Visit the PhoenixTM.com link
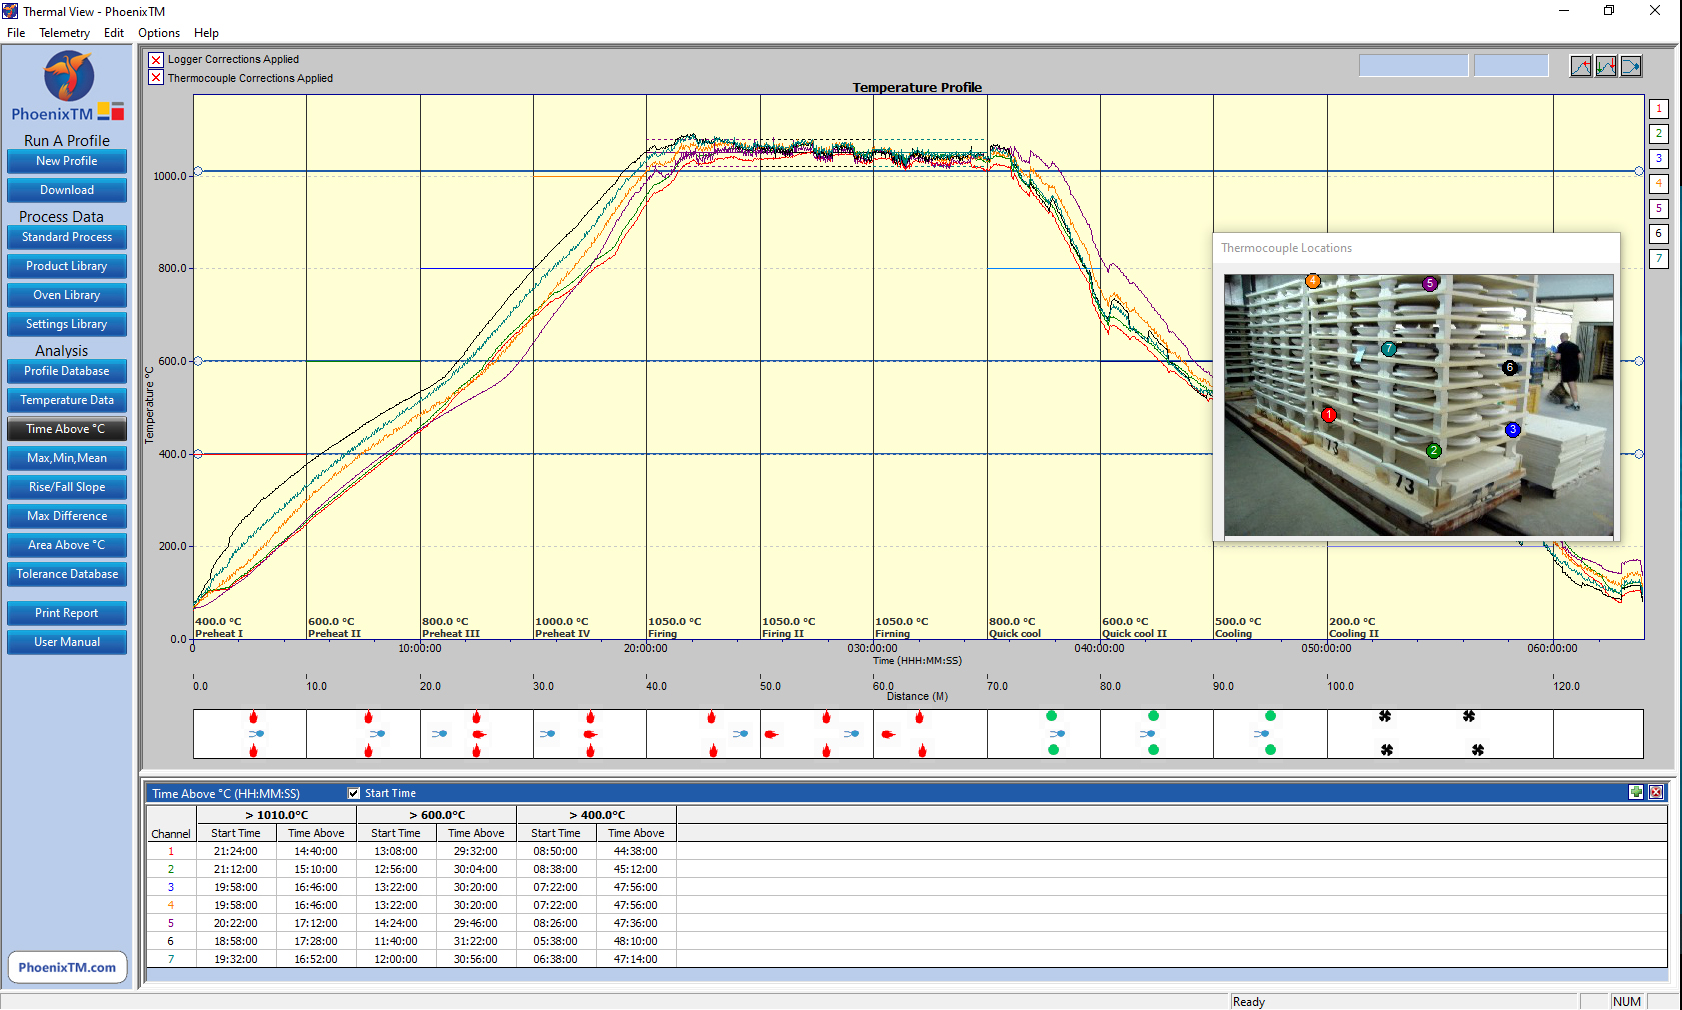 67,967
